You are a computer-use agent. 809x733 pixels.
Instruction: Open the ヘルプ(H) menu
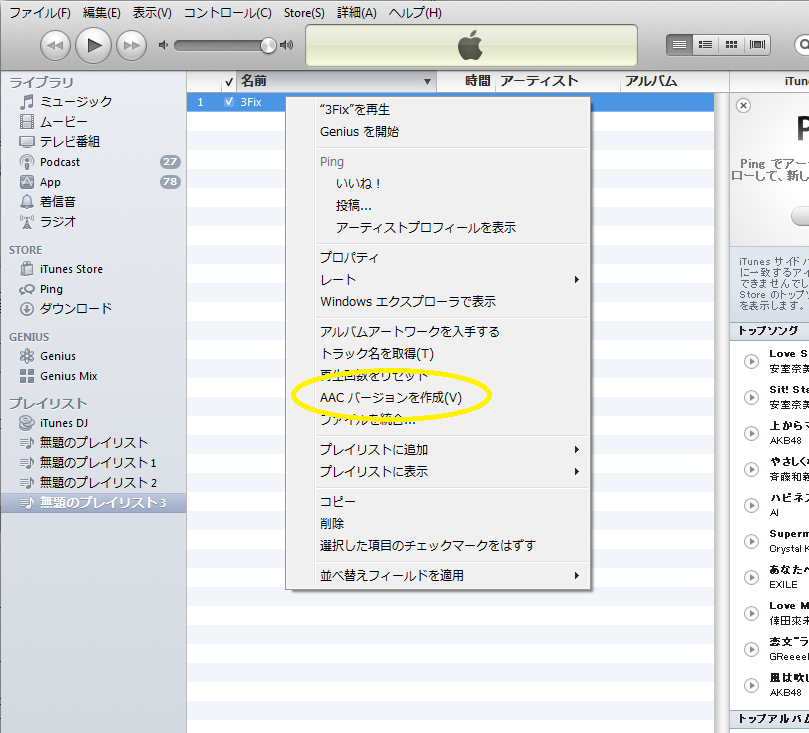pyautogui.click(x=415, y=13)
